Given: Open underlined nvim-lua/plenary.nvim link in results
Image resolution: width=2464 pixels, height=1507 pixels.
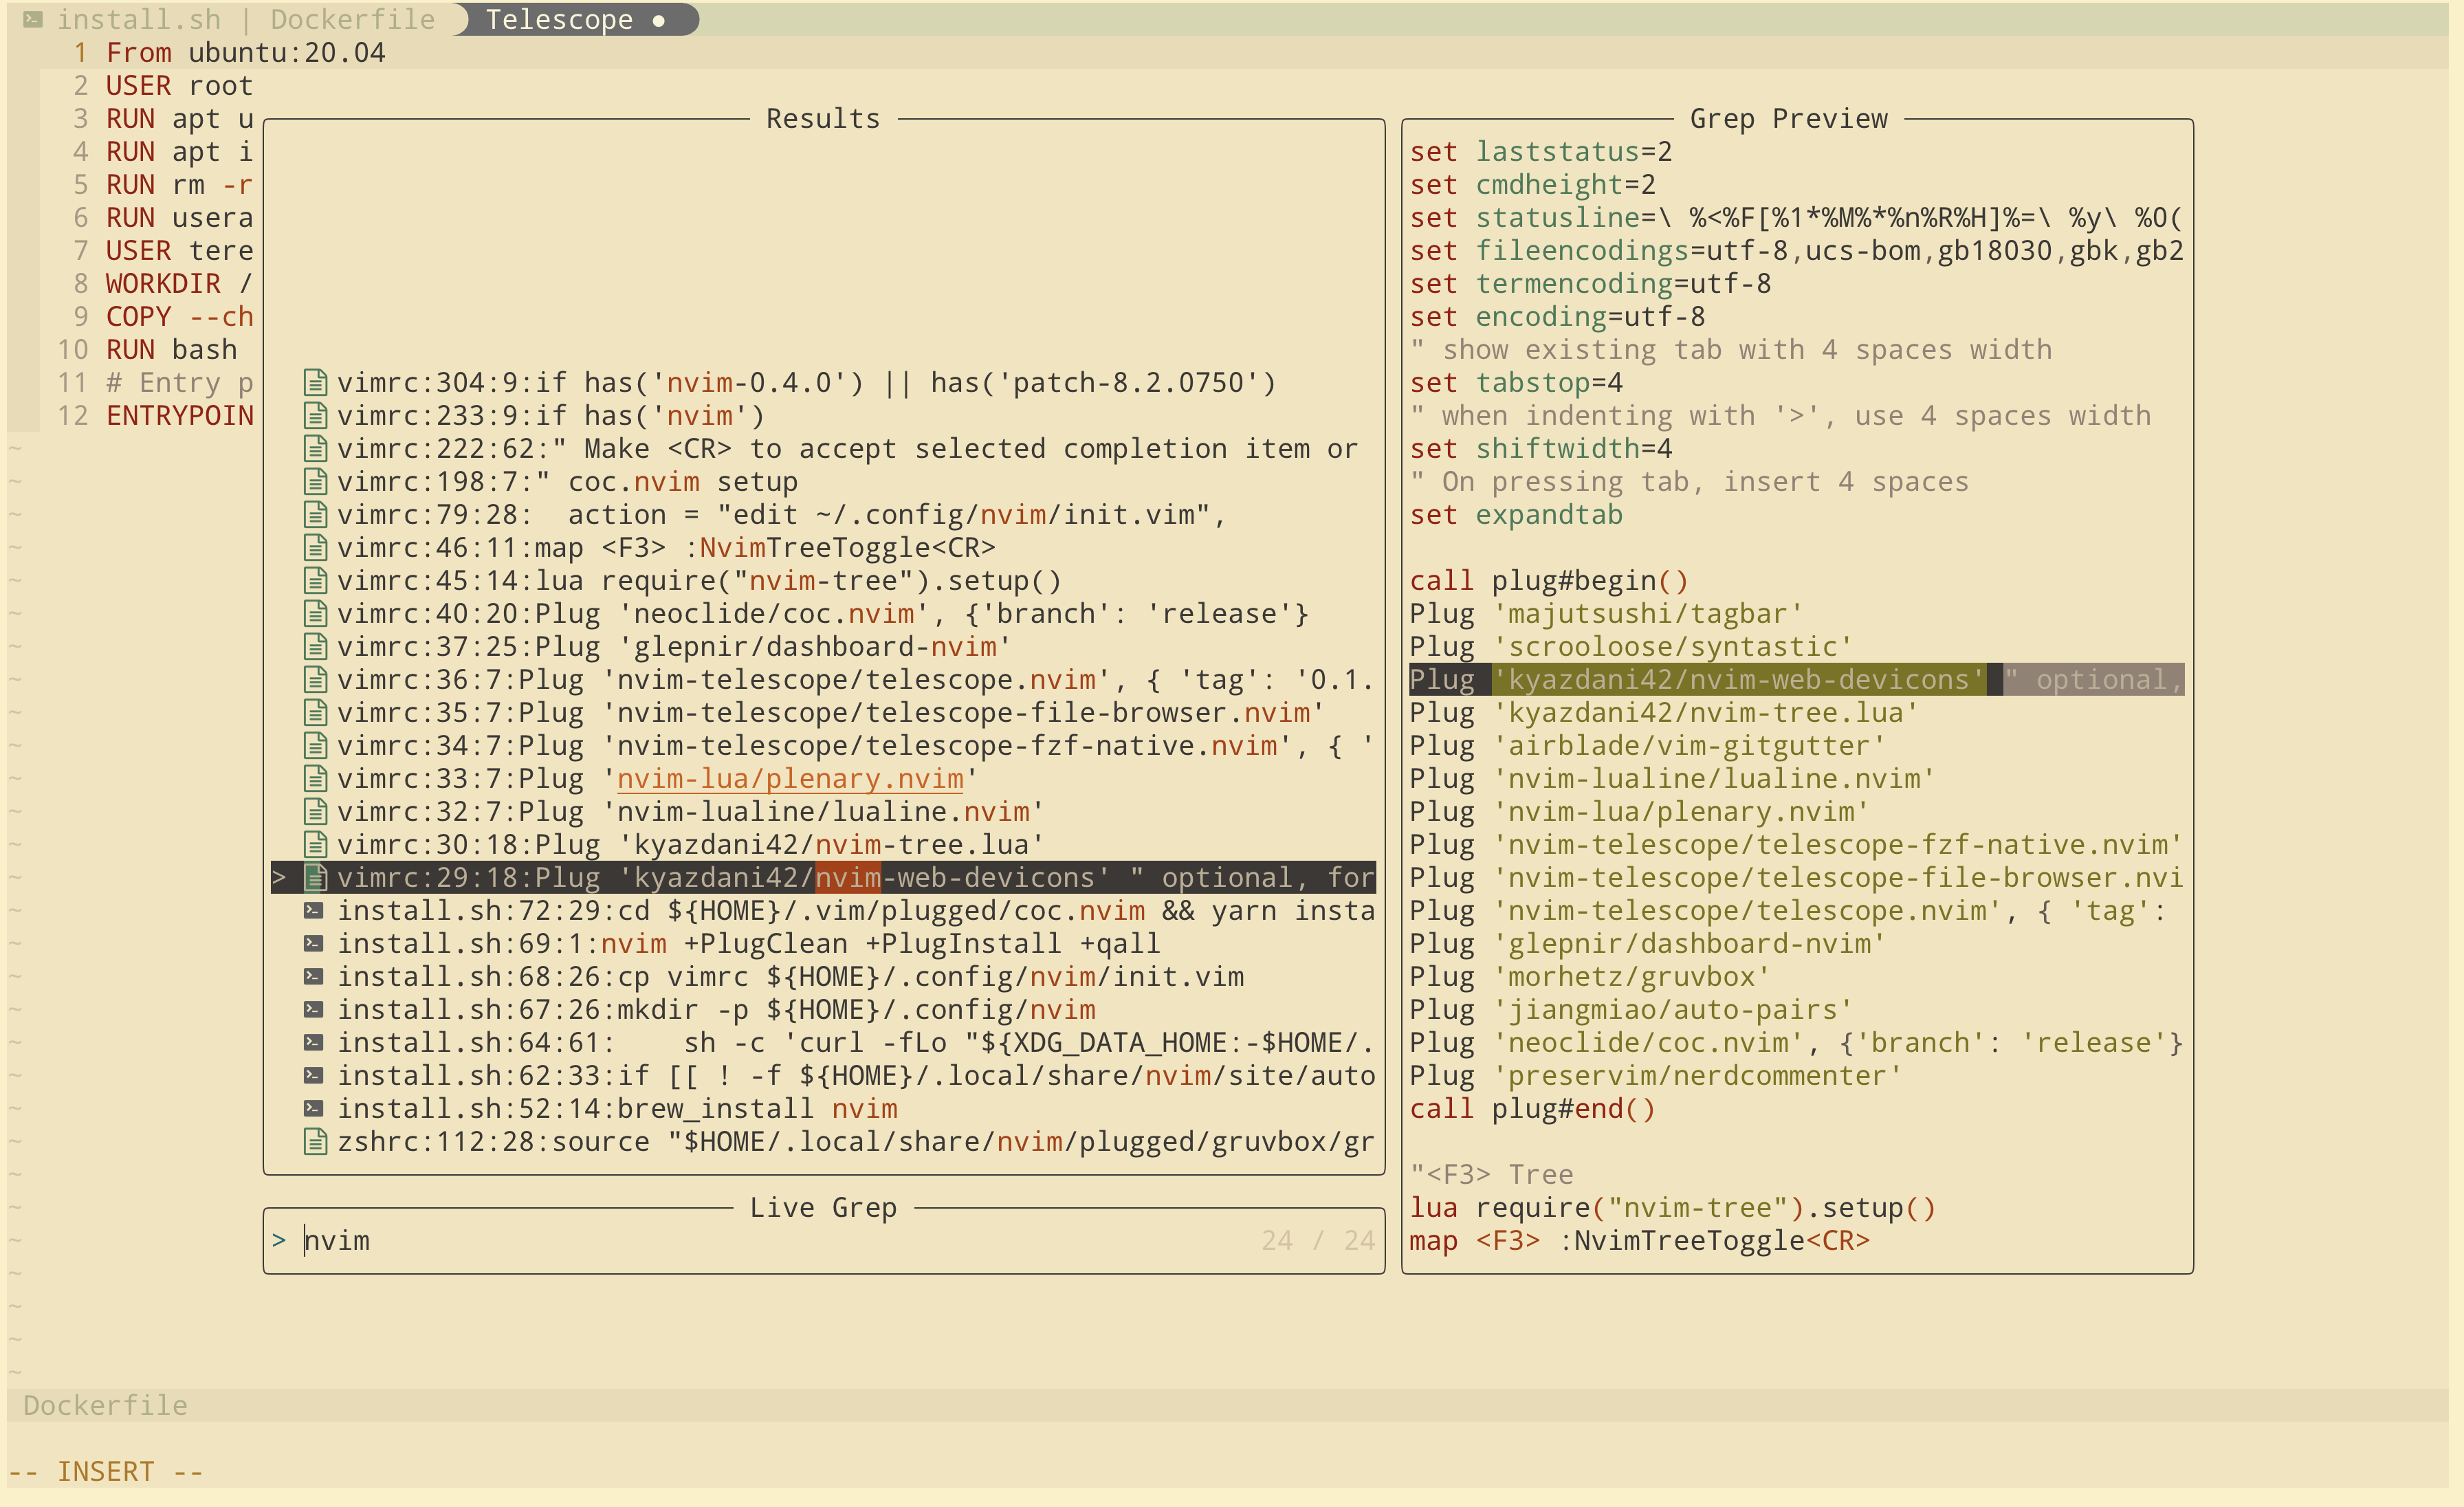Looking at the screenshot, I should pos(790,779).
